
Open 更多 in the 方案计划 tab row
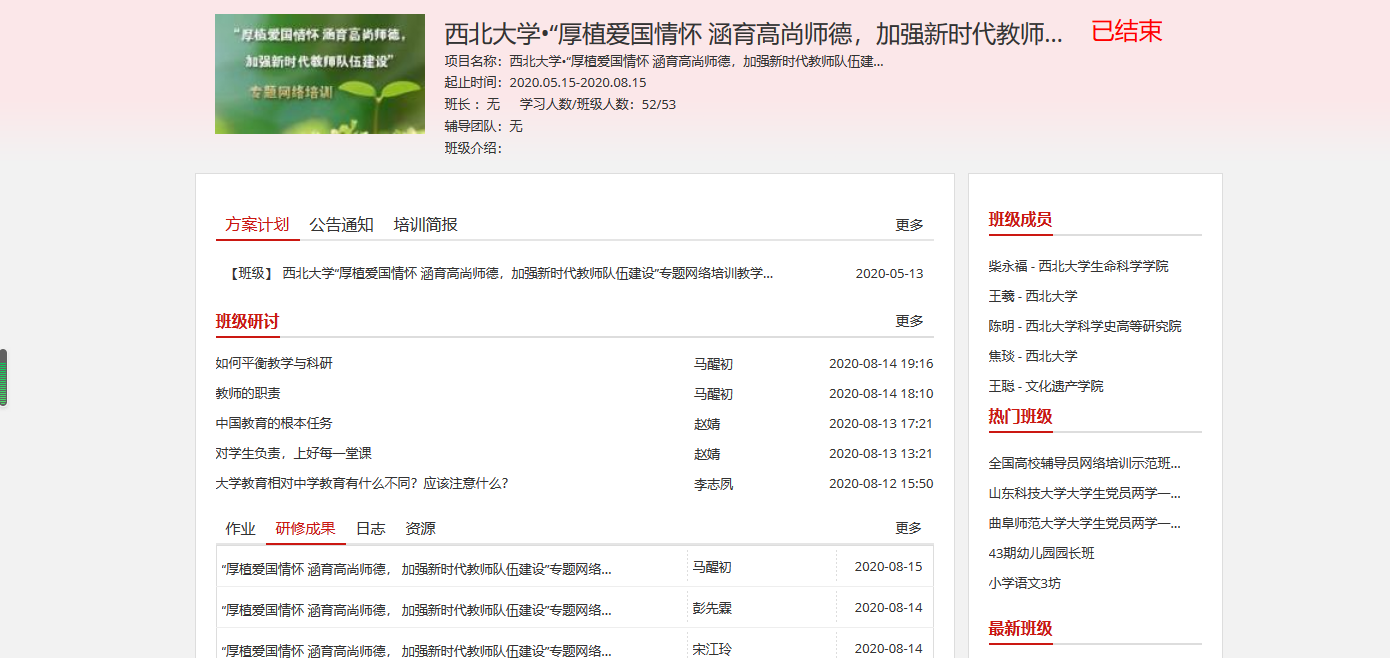[910, 225]
